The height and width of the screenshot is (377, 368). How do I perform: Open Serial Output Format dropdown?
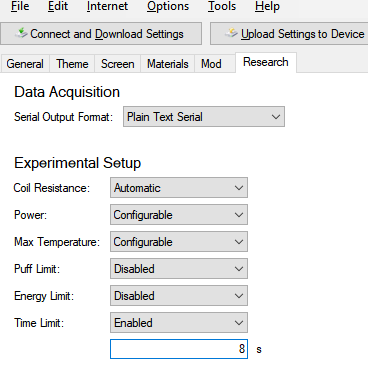(204, 117)
